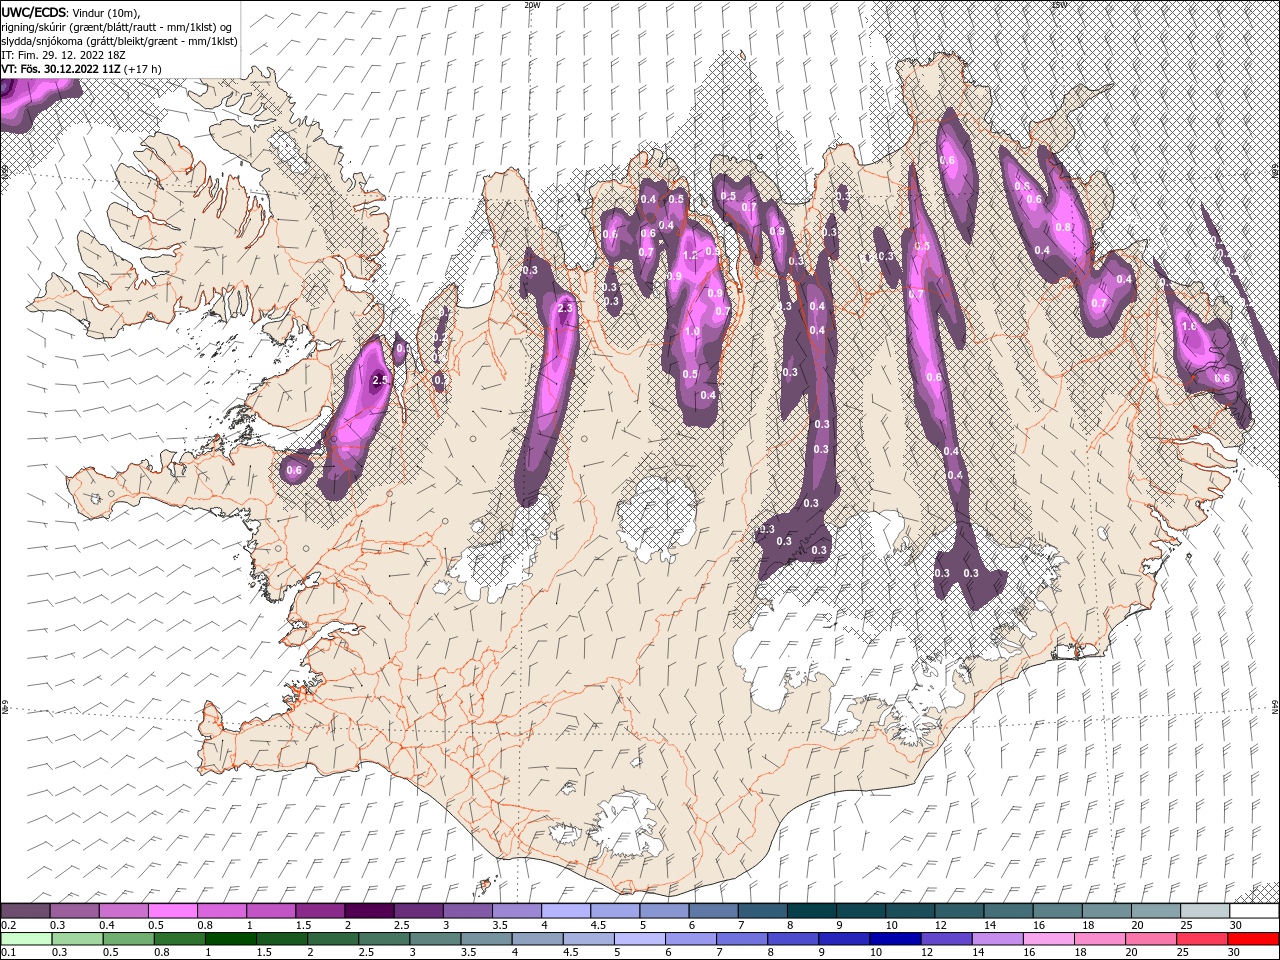This screenshot has height=960, width=1280.
Task: Click the '1.6' precipitation value on the map
Action: (x=1189, y=326)
